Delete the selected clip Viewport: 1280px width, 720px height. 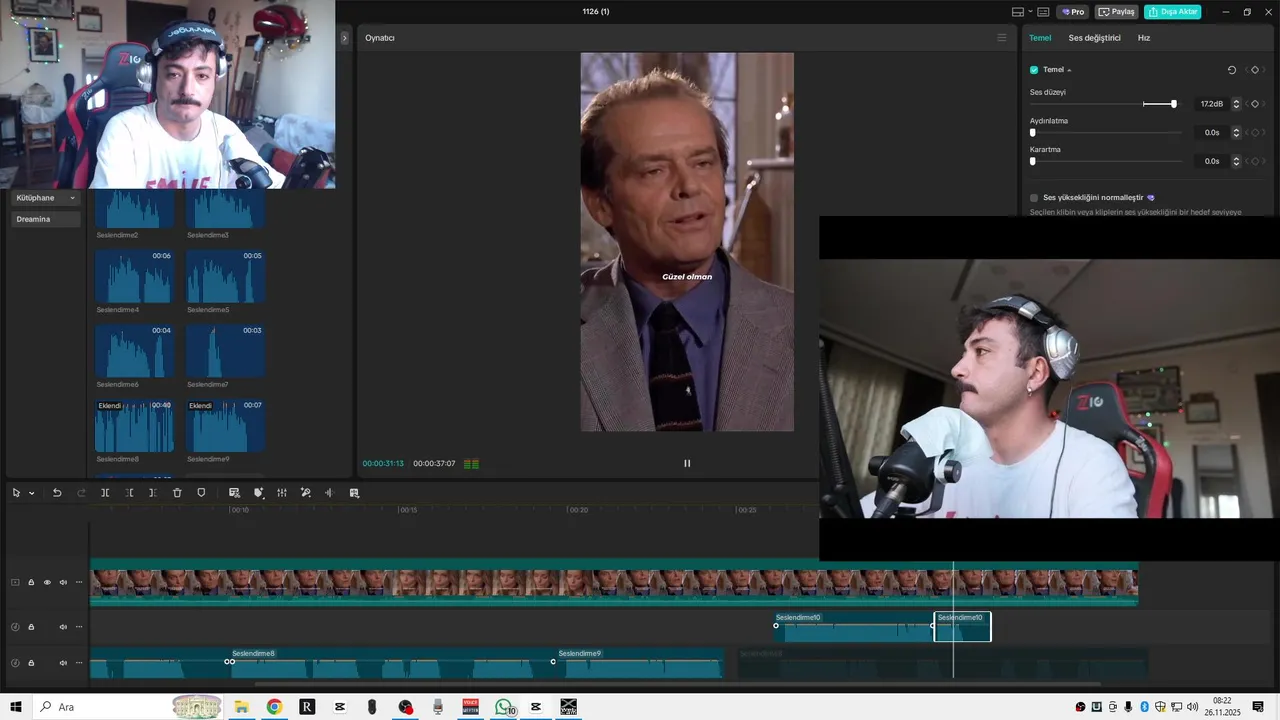coord(177,493)
